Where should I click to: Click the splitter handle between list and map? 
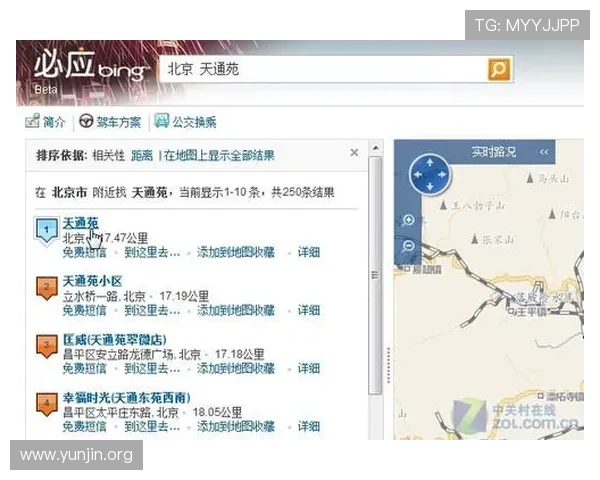tap(388, 365)
